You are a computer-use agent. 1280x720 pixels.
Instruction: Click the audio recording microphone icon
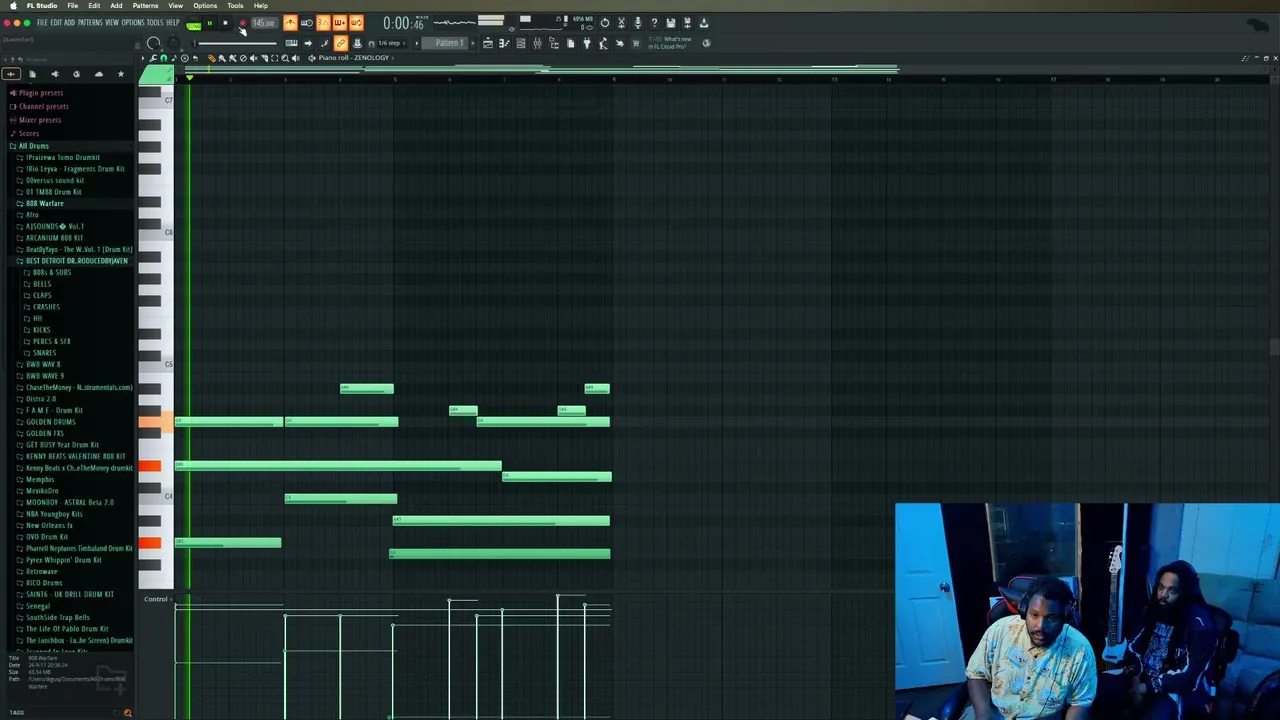tap(638, 23)
